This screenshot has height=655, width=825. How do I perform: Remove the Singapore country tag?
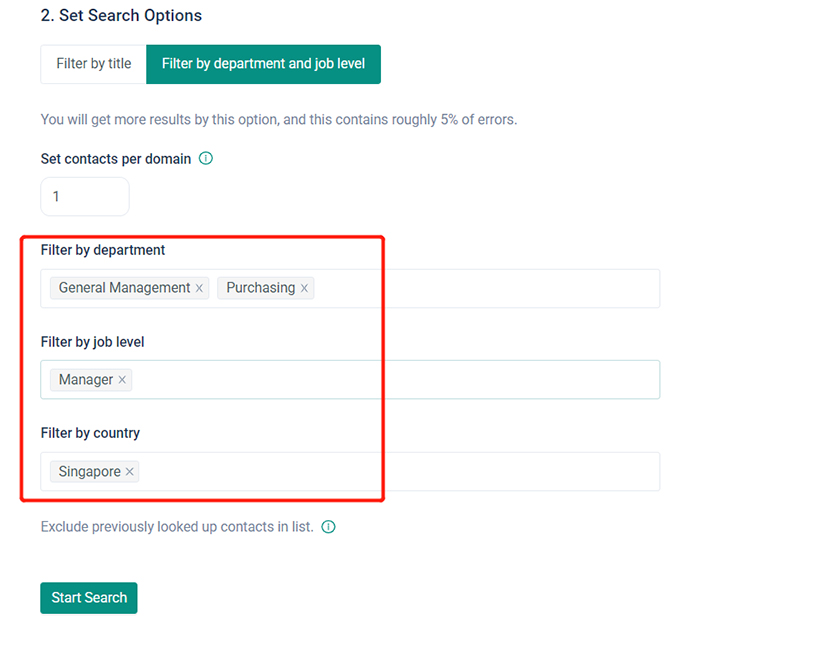pyautogui.click(x=130, y=472)
